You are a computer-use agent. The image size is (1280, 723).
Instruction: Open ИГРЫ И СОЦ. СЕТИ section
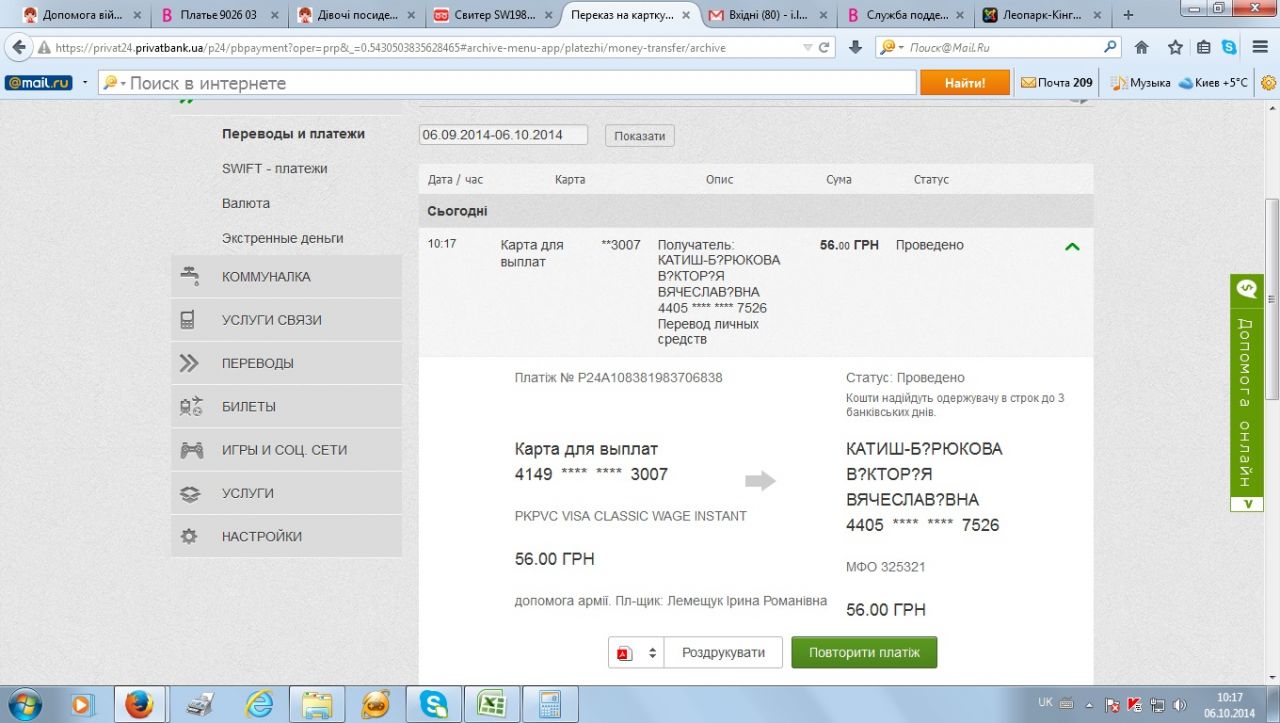pyautogui.click(x=286, y=450)
